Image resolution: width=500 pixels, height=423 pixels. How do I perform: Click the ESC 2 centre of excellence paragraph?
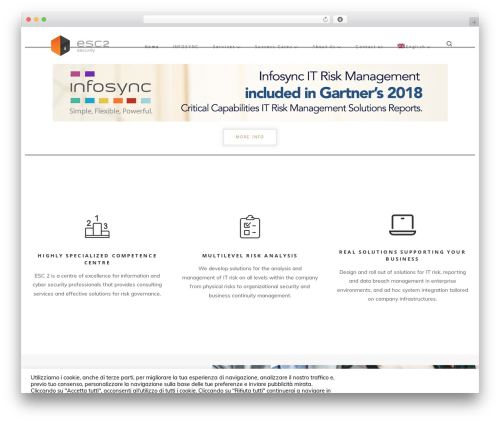tap(97, 285)
